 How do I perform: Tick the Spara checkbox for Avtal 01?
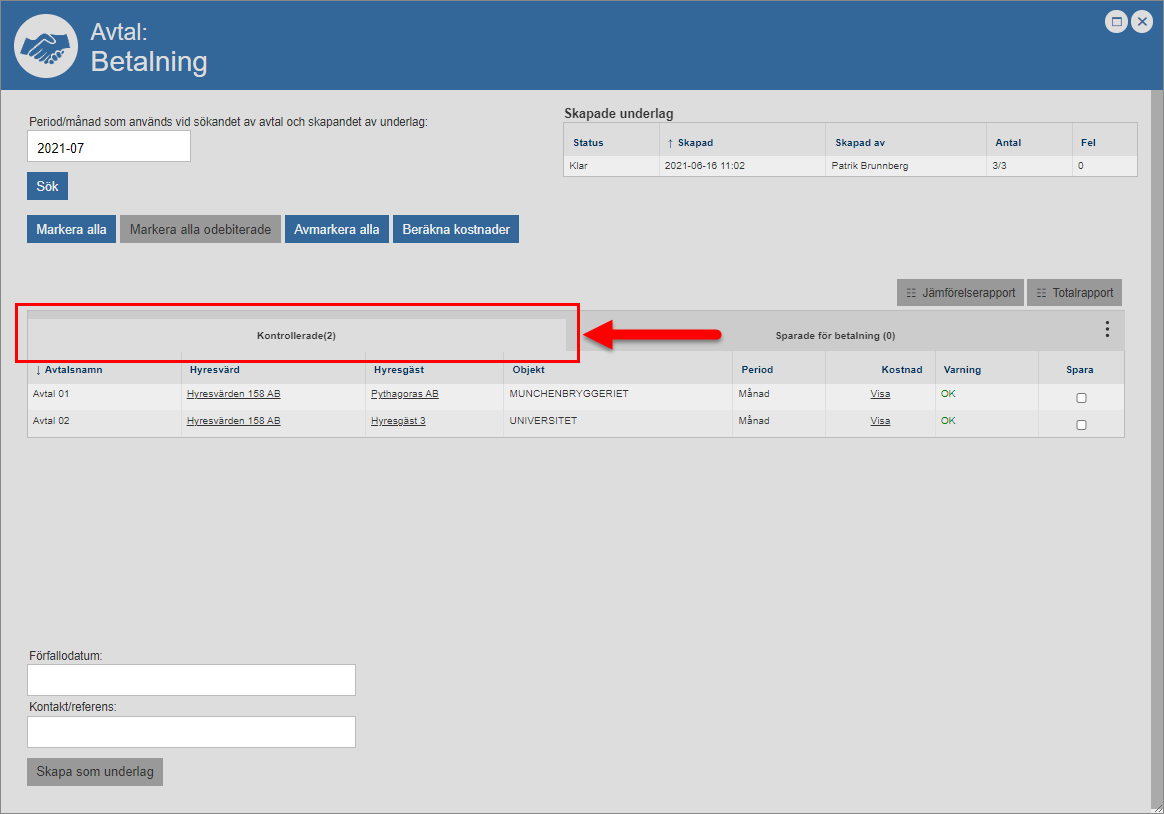tap(1081, 398)
